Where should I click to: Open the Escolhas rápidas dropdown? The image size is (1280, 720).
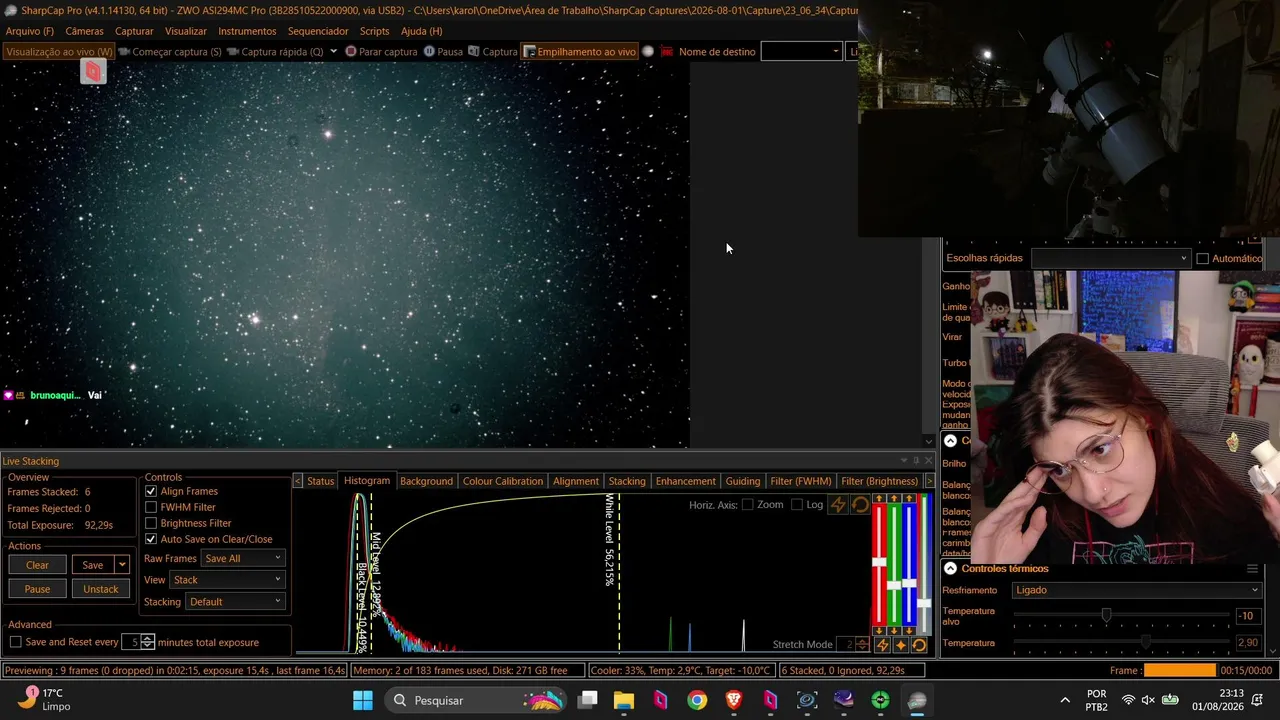point(1110,258)
